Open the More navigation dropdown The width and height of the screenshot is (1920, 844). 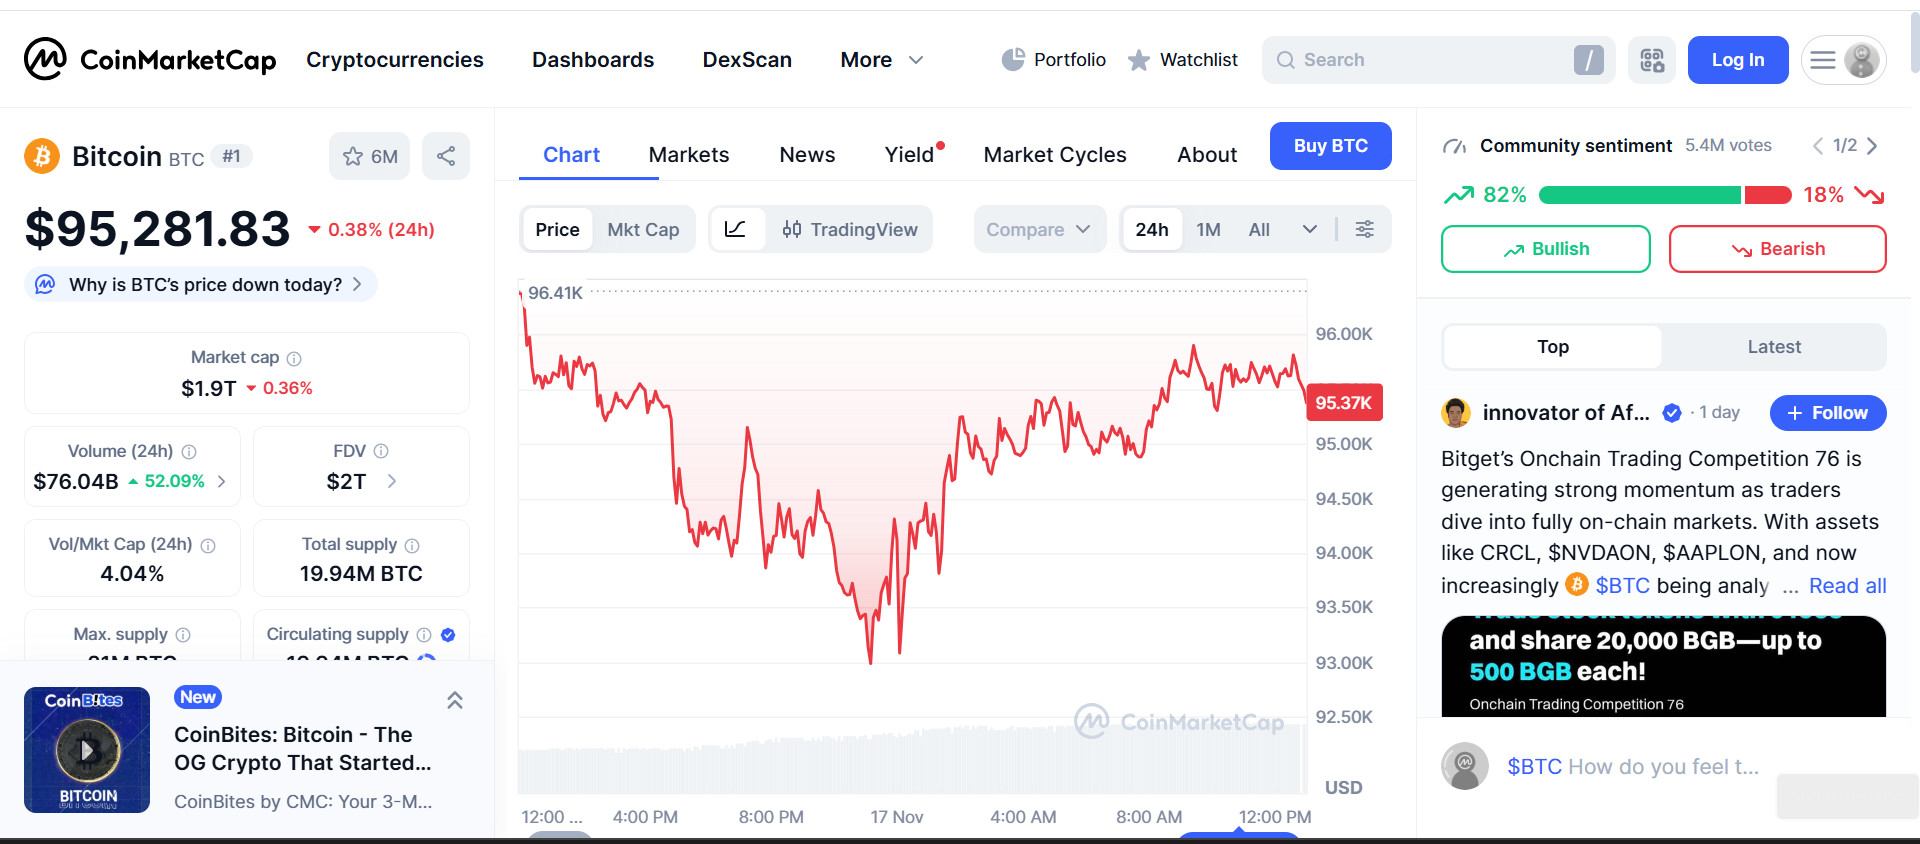point(881,60)
